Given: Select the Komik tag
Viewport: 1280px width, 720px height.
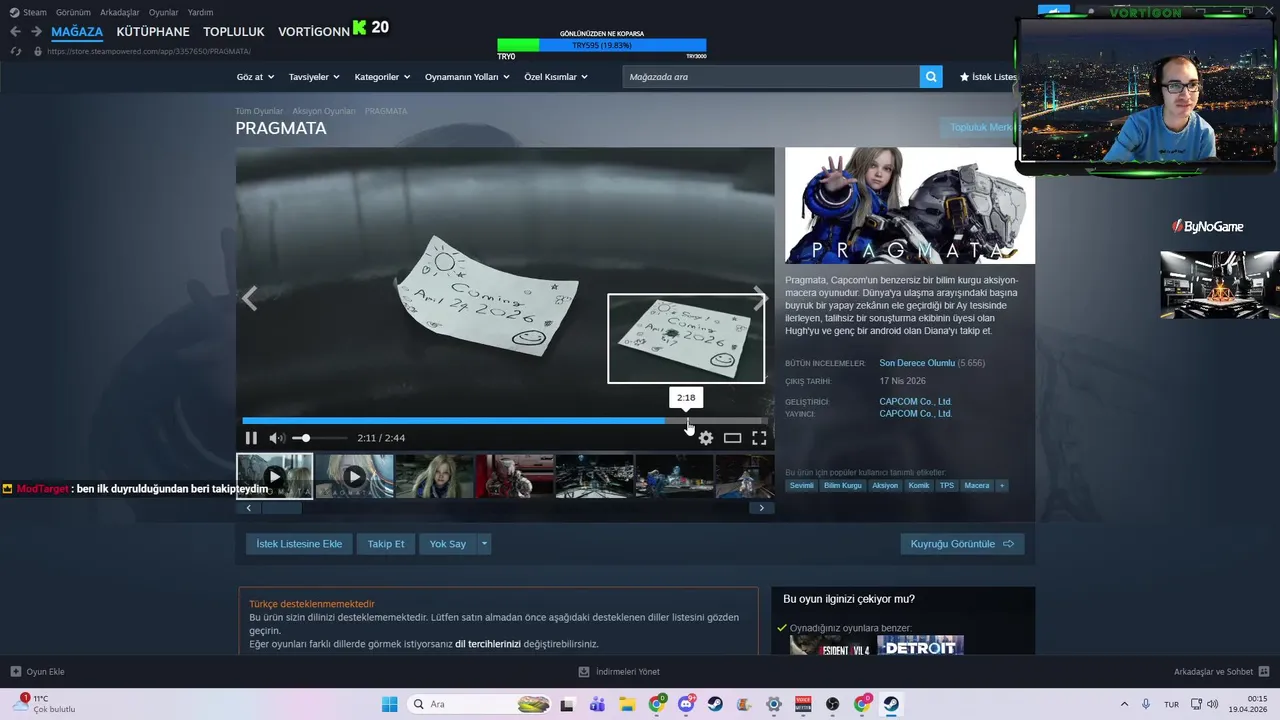Looking at the screenshot, I should (x=919, y=486).
